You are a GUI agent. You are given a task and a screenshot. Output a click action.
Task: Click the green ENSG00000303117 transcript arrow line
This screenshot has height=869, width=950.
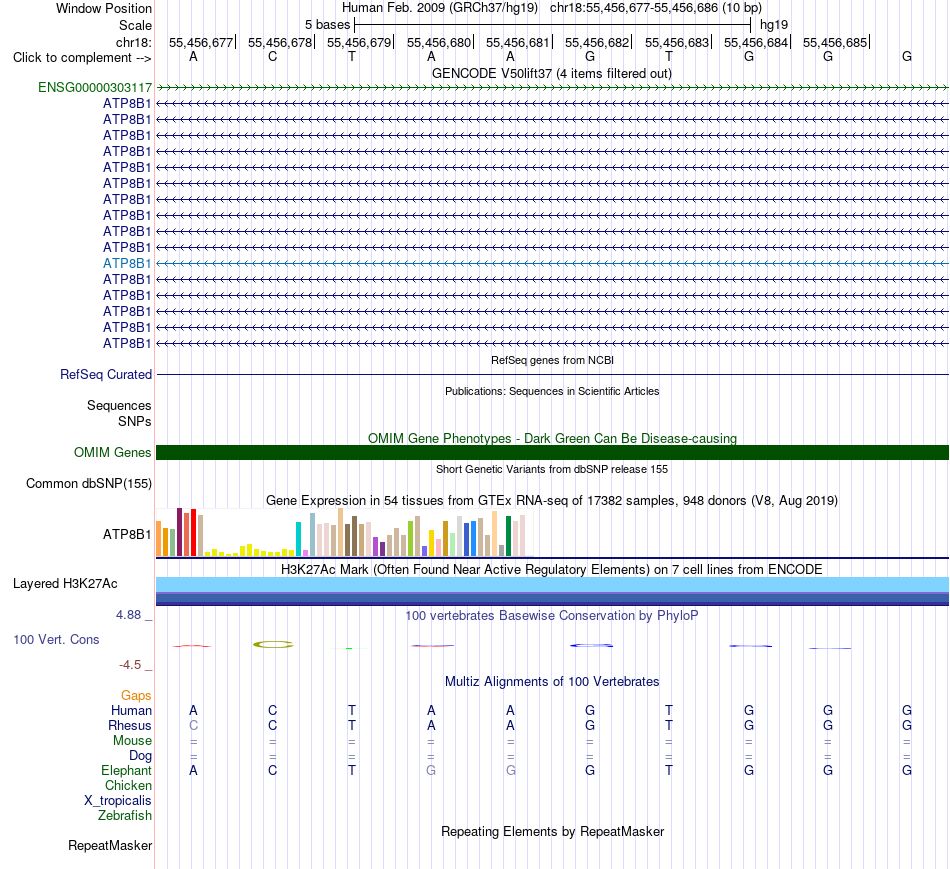pyautogui.click(x=552, y=88)
